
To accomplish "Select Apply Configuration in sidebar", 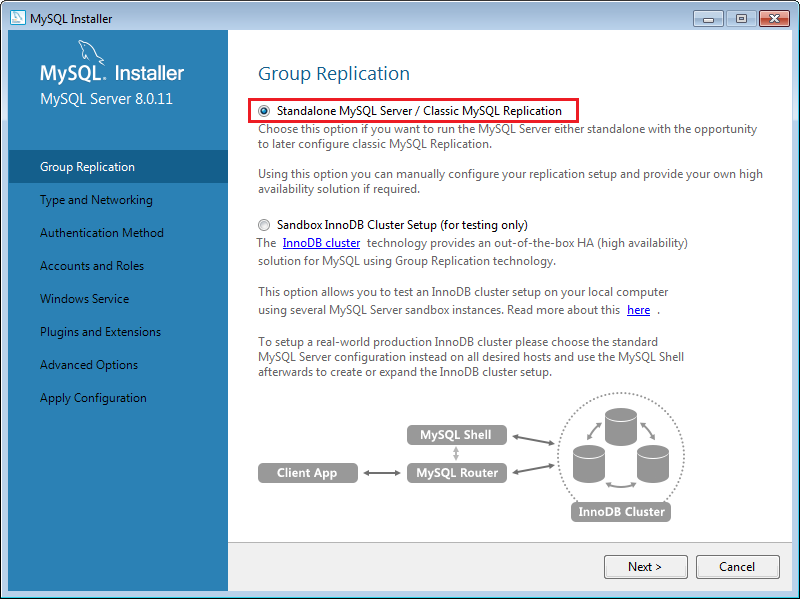I will [93, 398].
